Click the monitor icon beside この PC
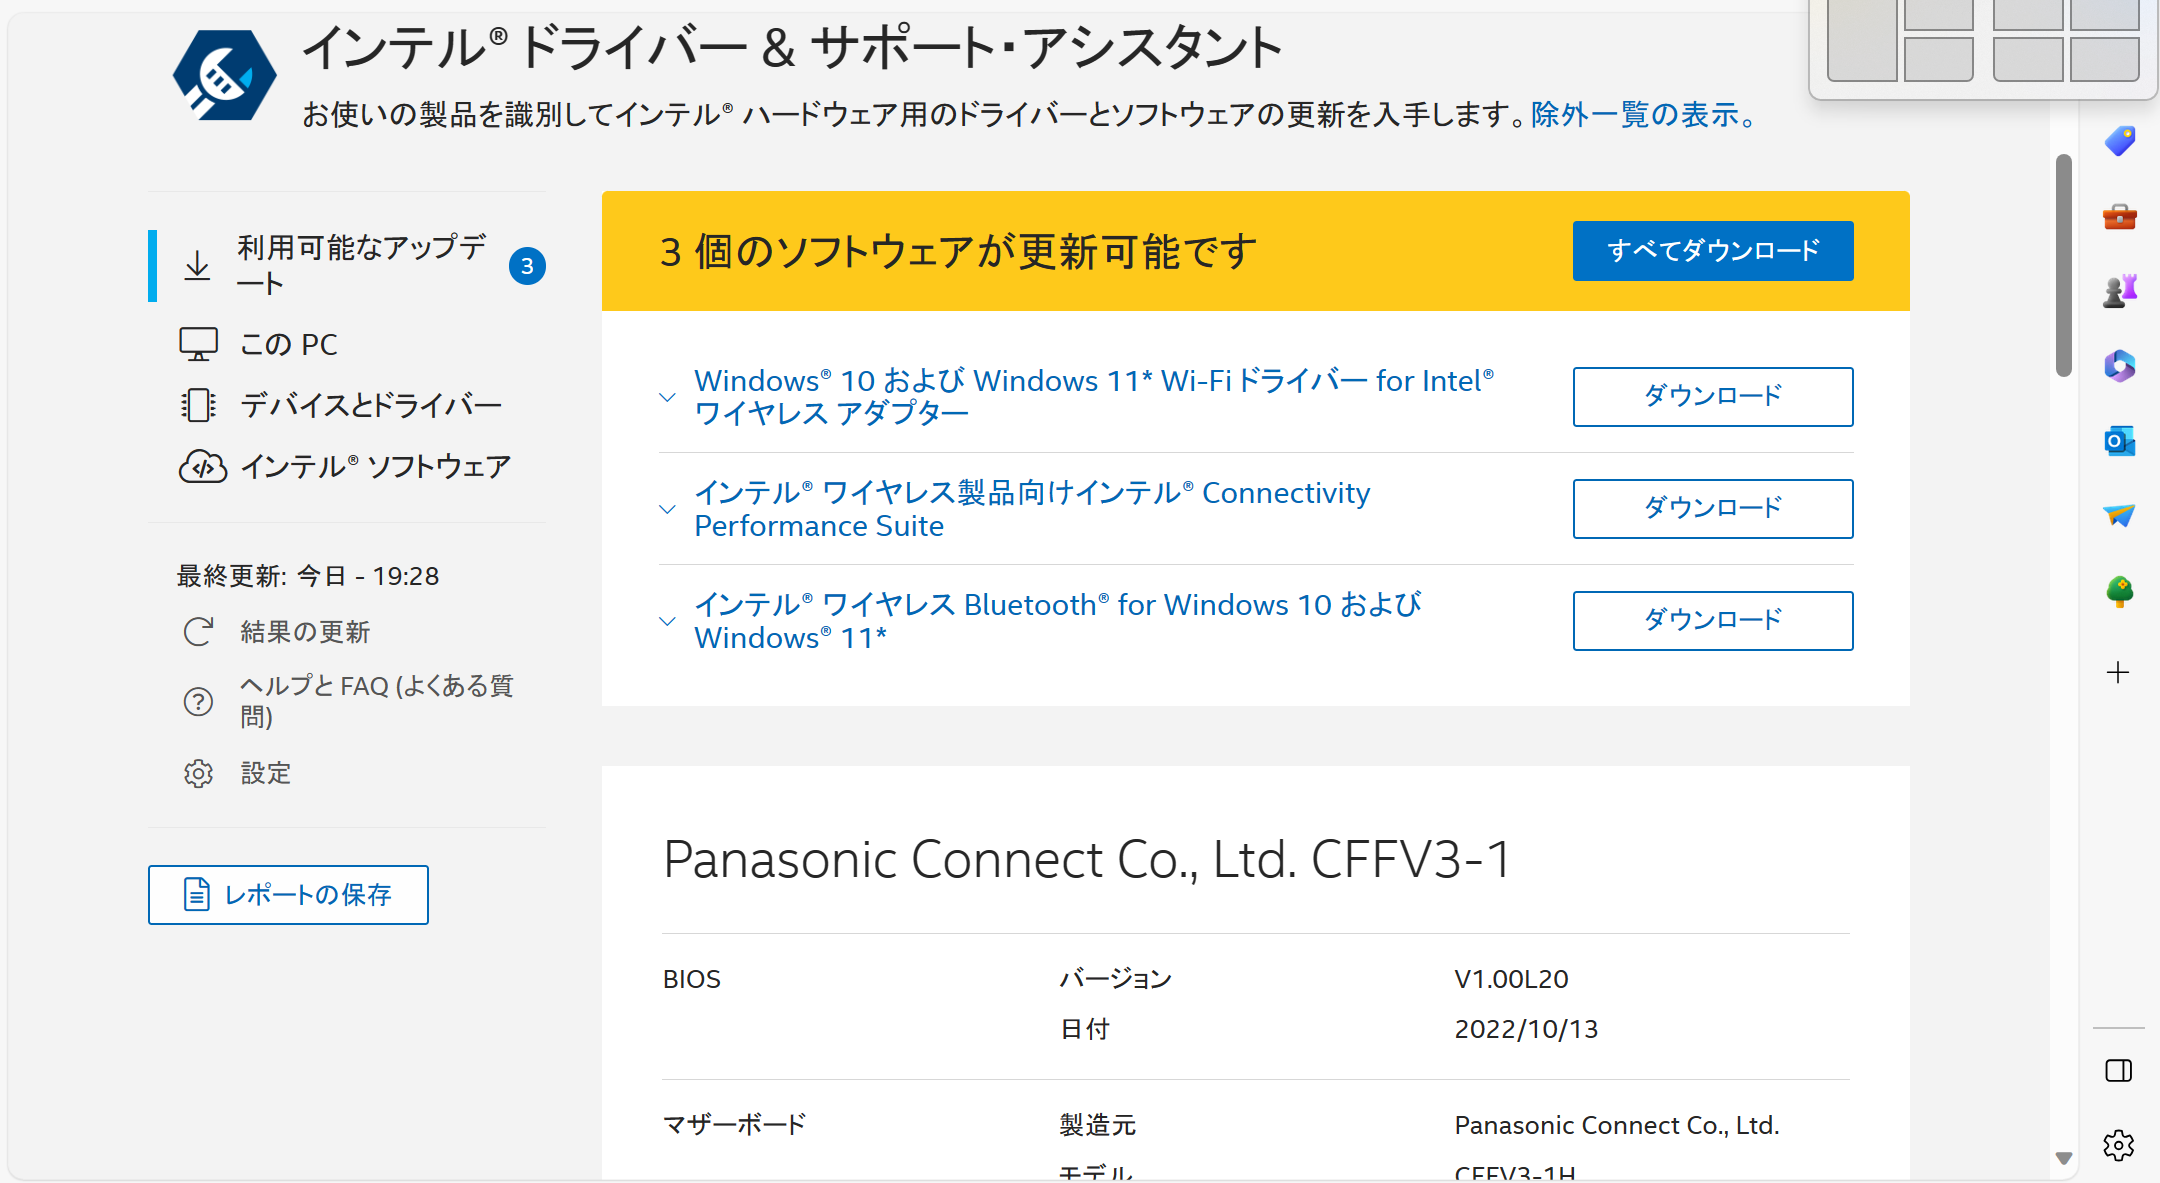This screenshot has width=2160, height=1183. [x=198, y=344]
